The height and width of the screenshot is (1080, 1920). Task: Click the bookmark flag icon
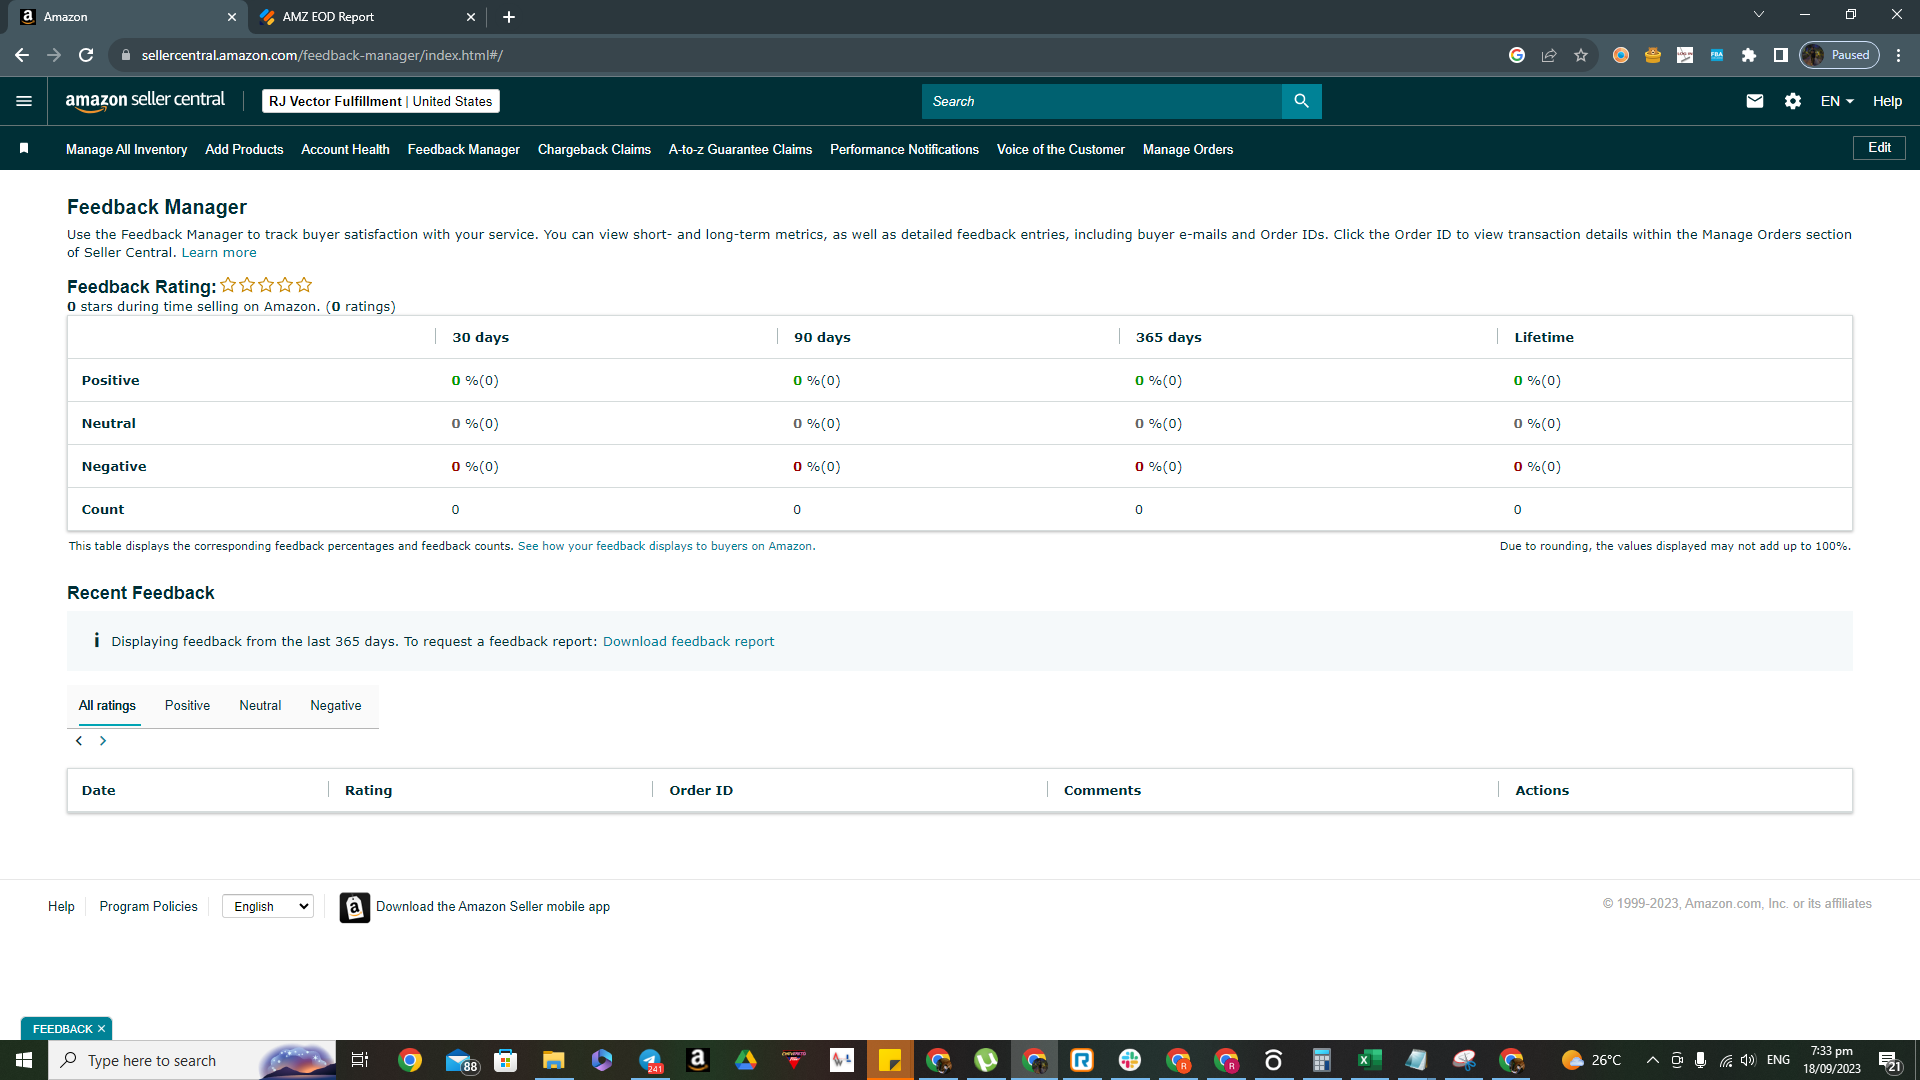tap(24, 149)
